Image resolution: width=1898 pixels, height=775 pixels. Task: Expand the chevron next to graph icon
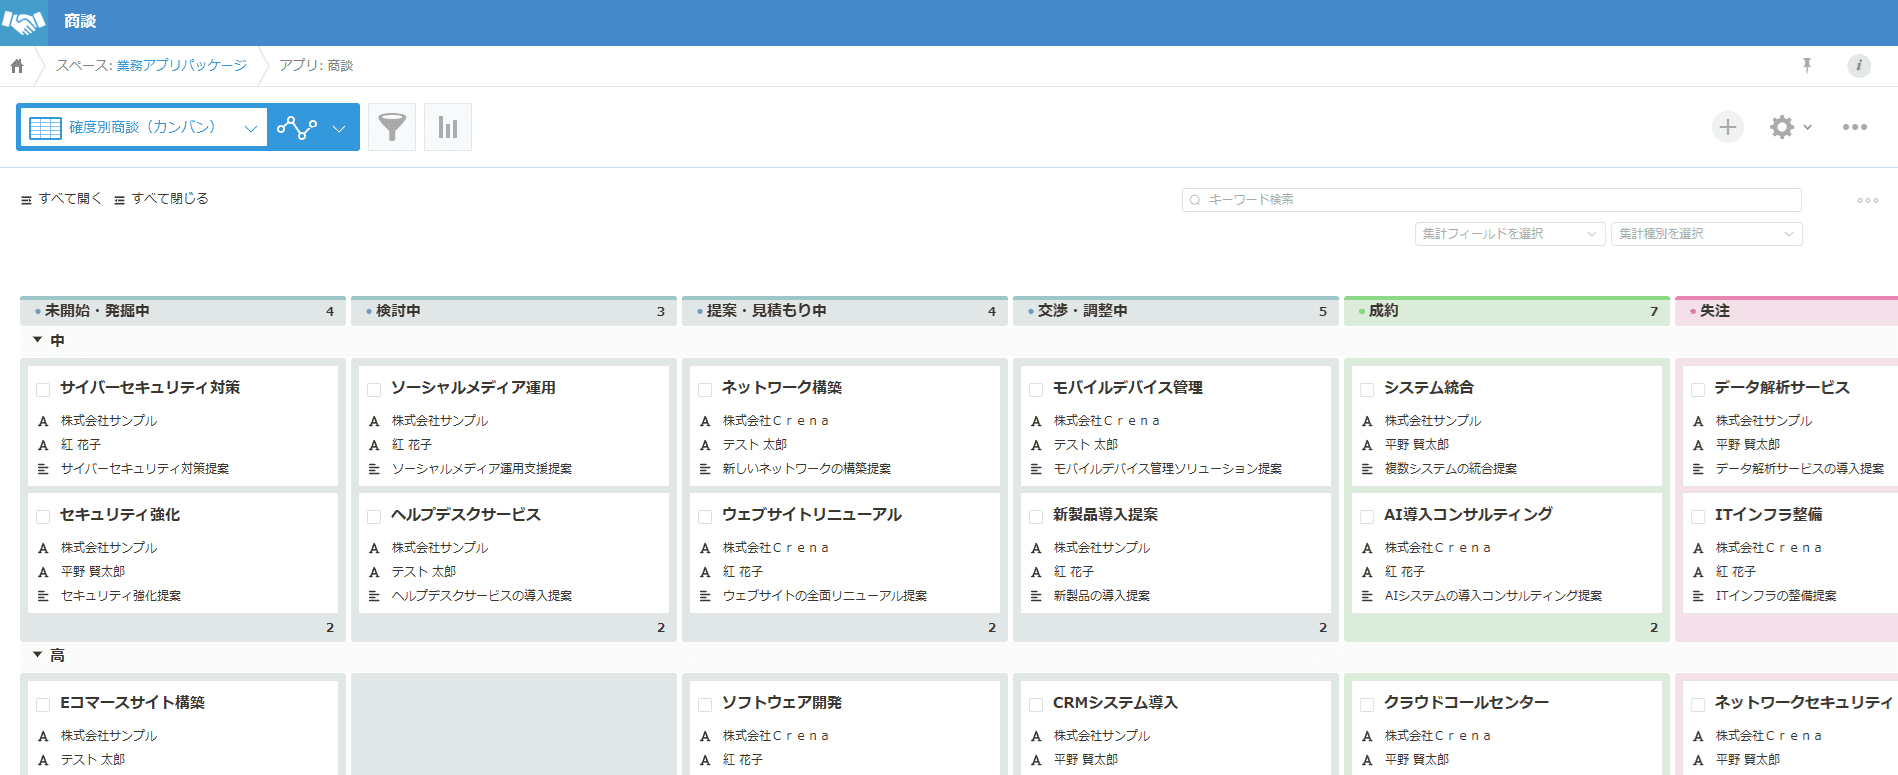pyautogui.click(x=339, y=128)
